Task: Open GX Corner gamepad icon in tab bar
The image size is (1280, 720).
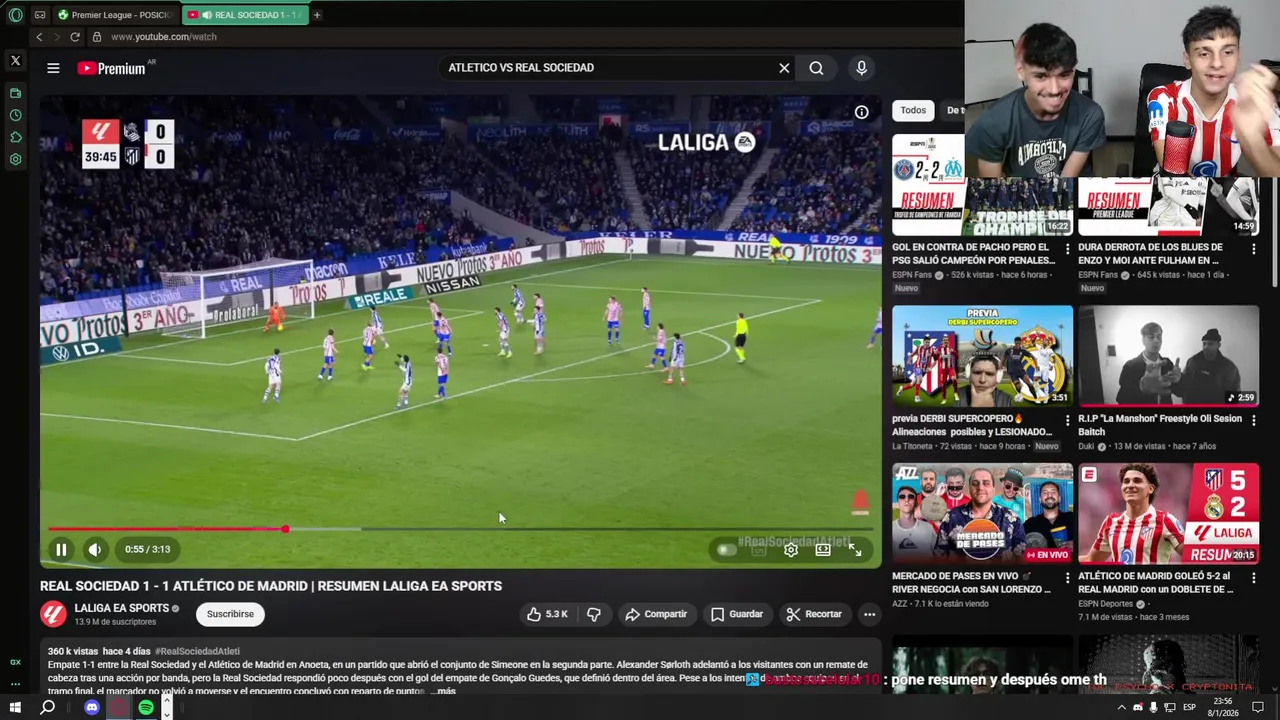Action: pyautogui.click(x=39, y=15)
